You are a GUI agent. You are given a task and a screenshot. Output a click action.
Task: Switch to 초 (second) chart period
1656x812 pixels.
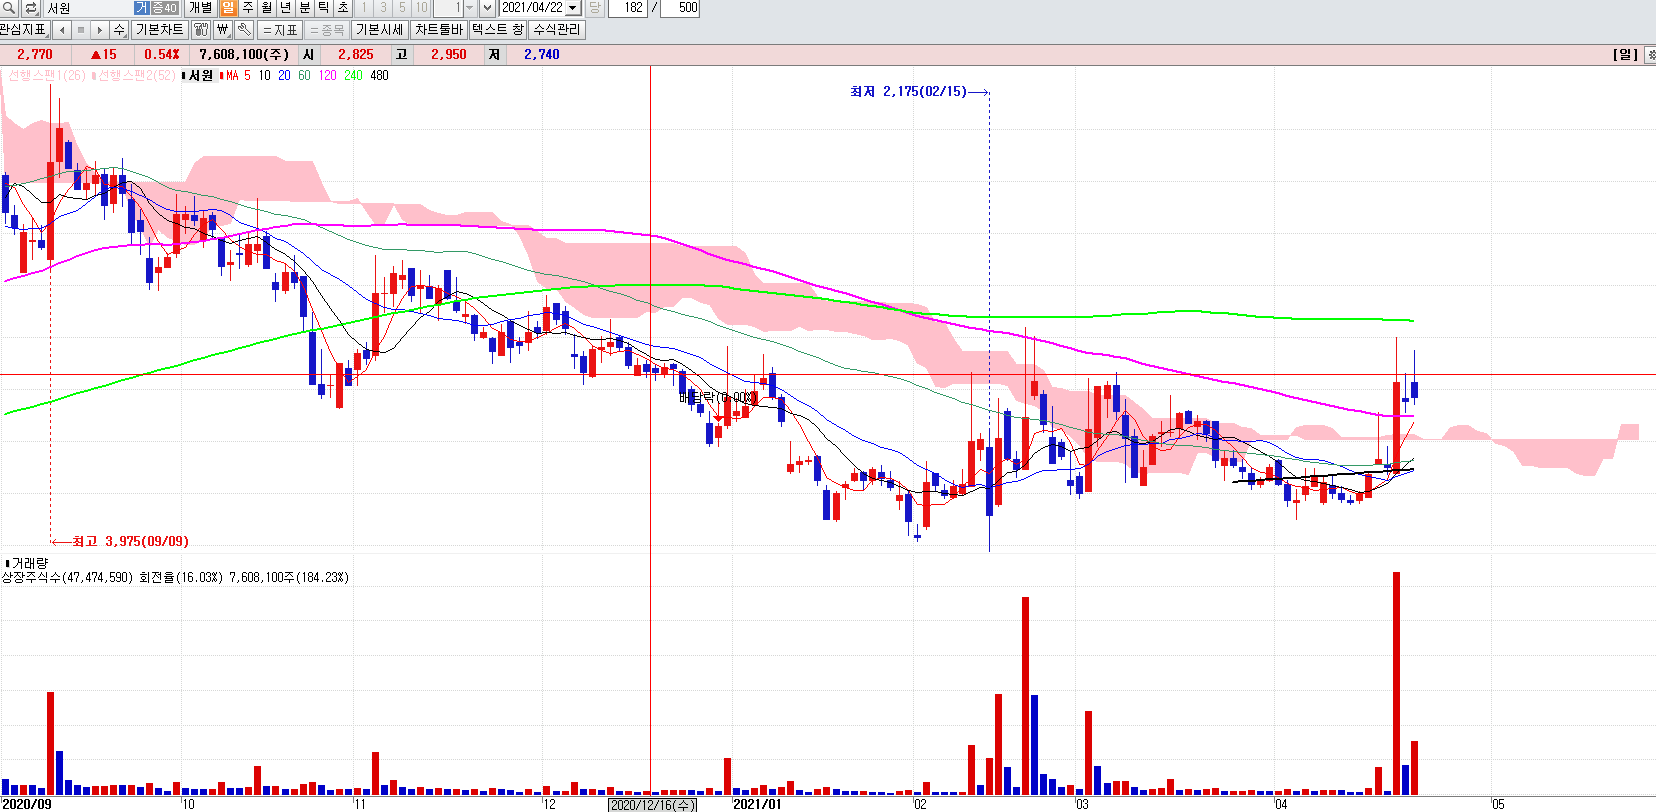[342, 8]
